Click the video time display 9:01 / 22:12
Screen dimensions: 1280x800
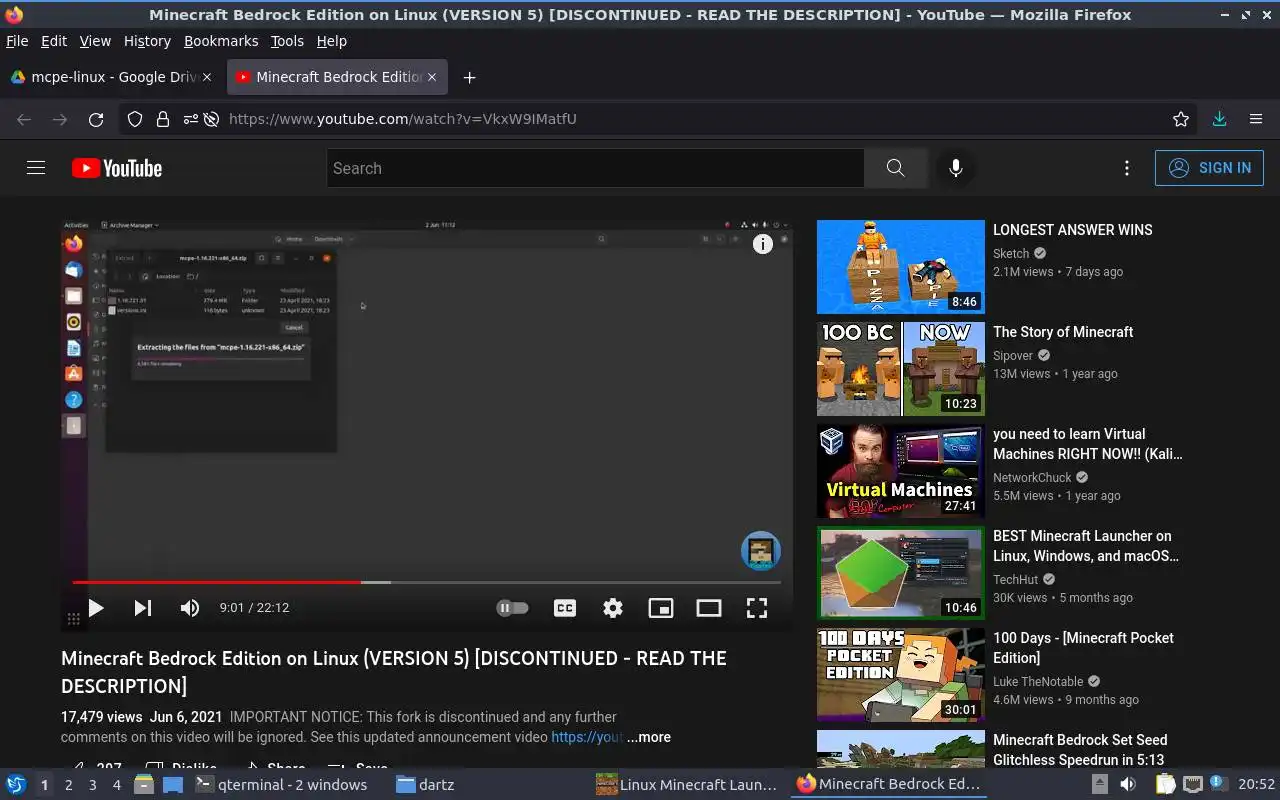tap(254, 608)
